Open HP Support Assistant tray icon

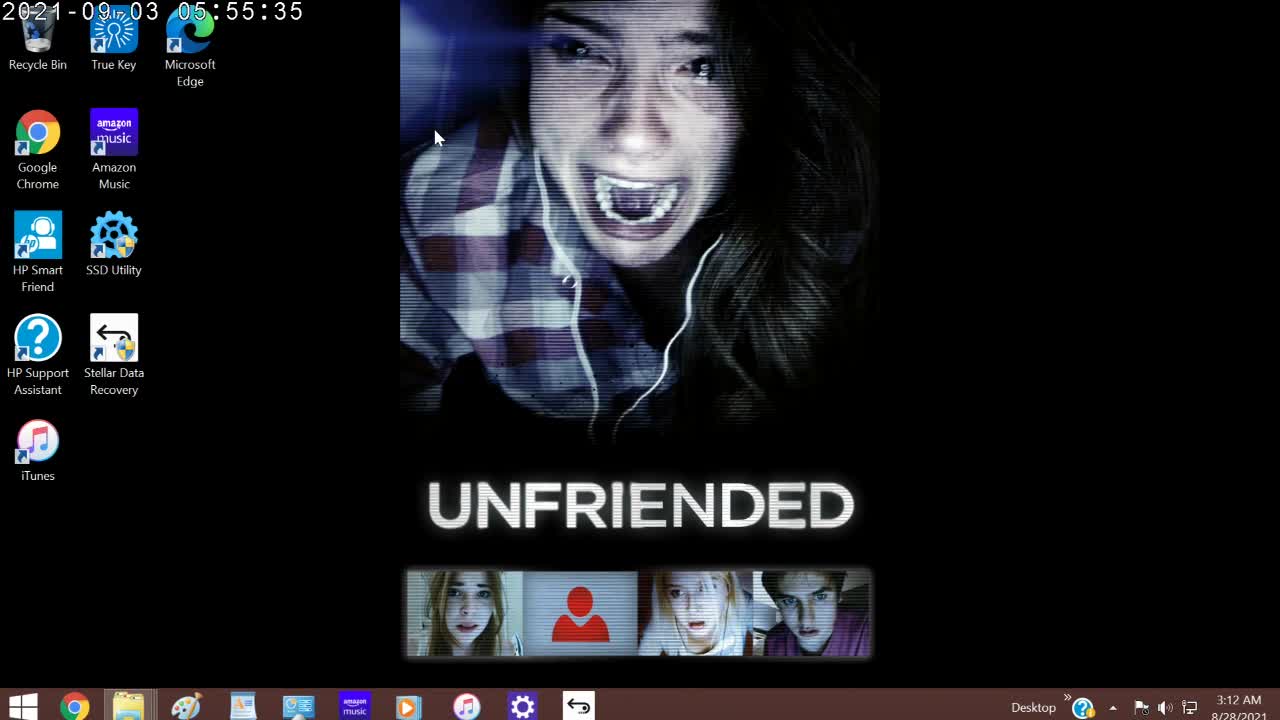click(x=1083, y=708)
